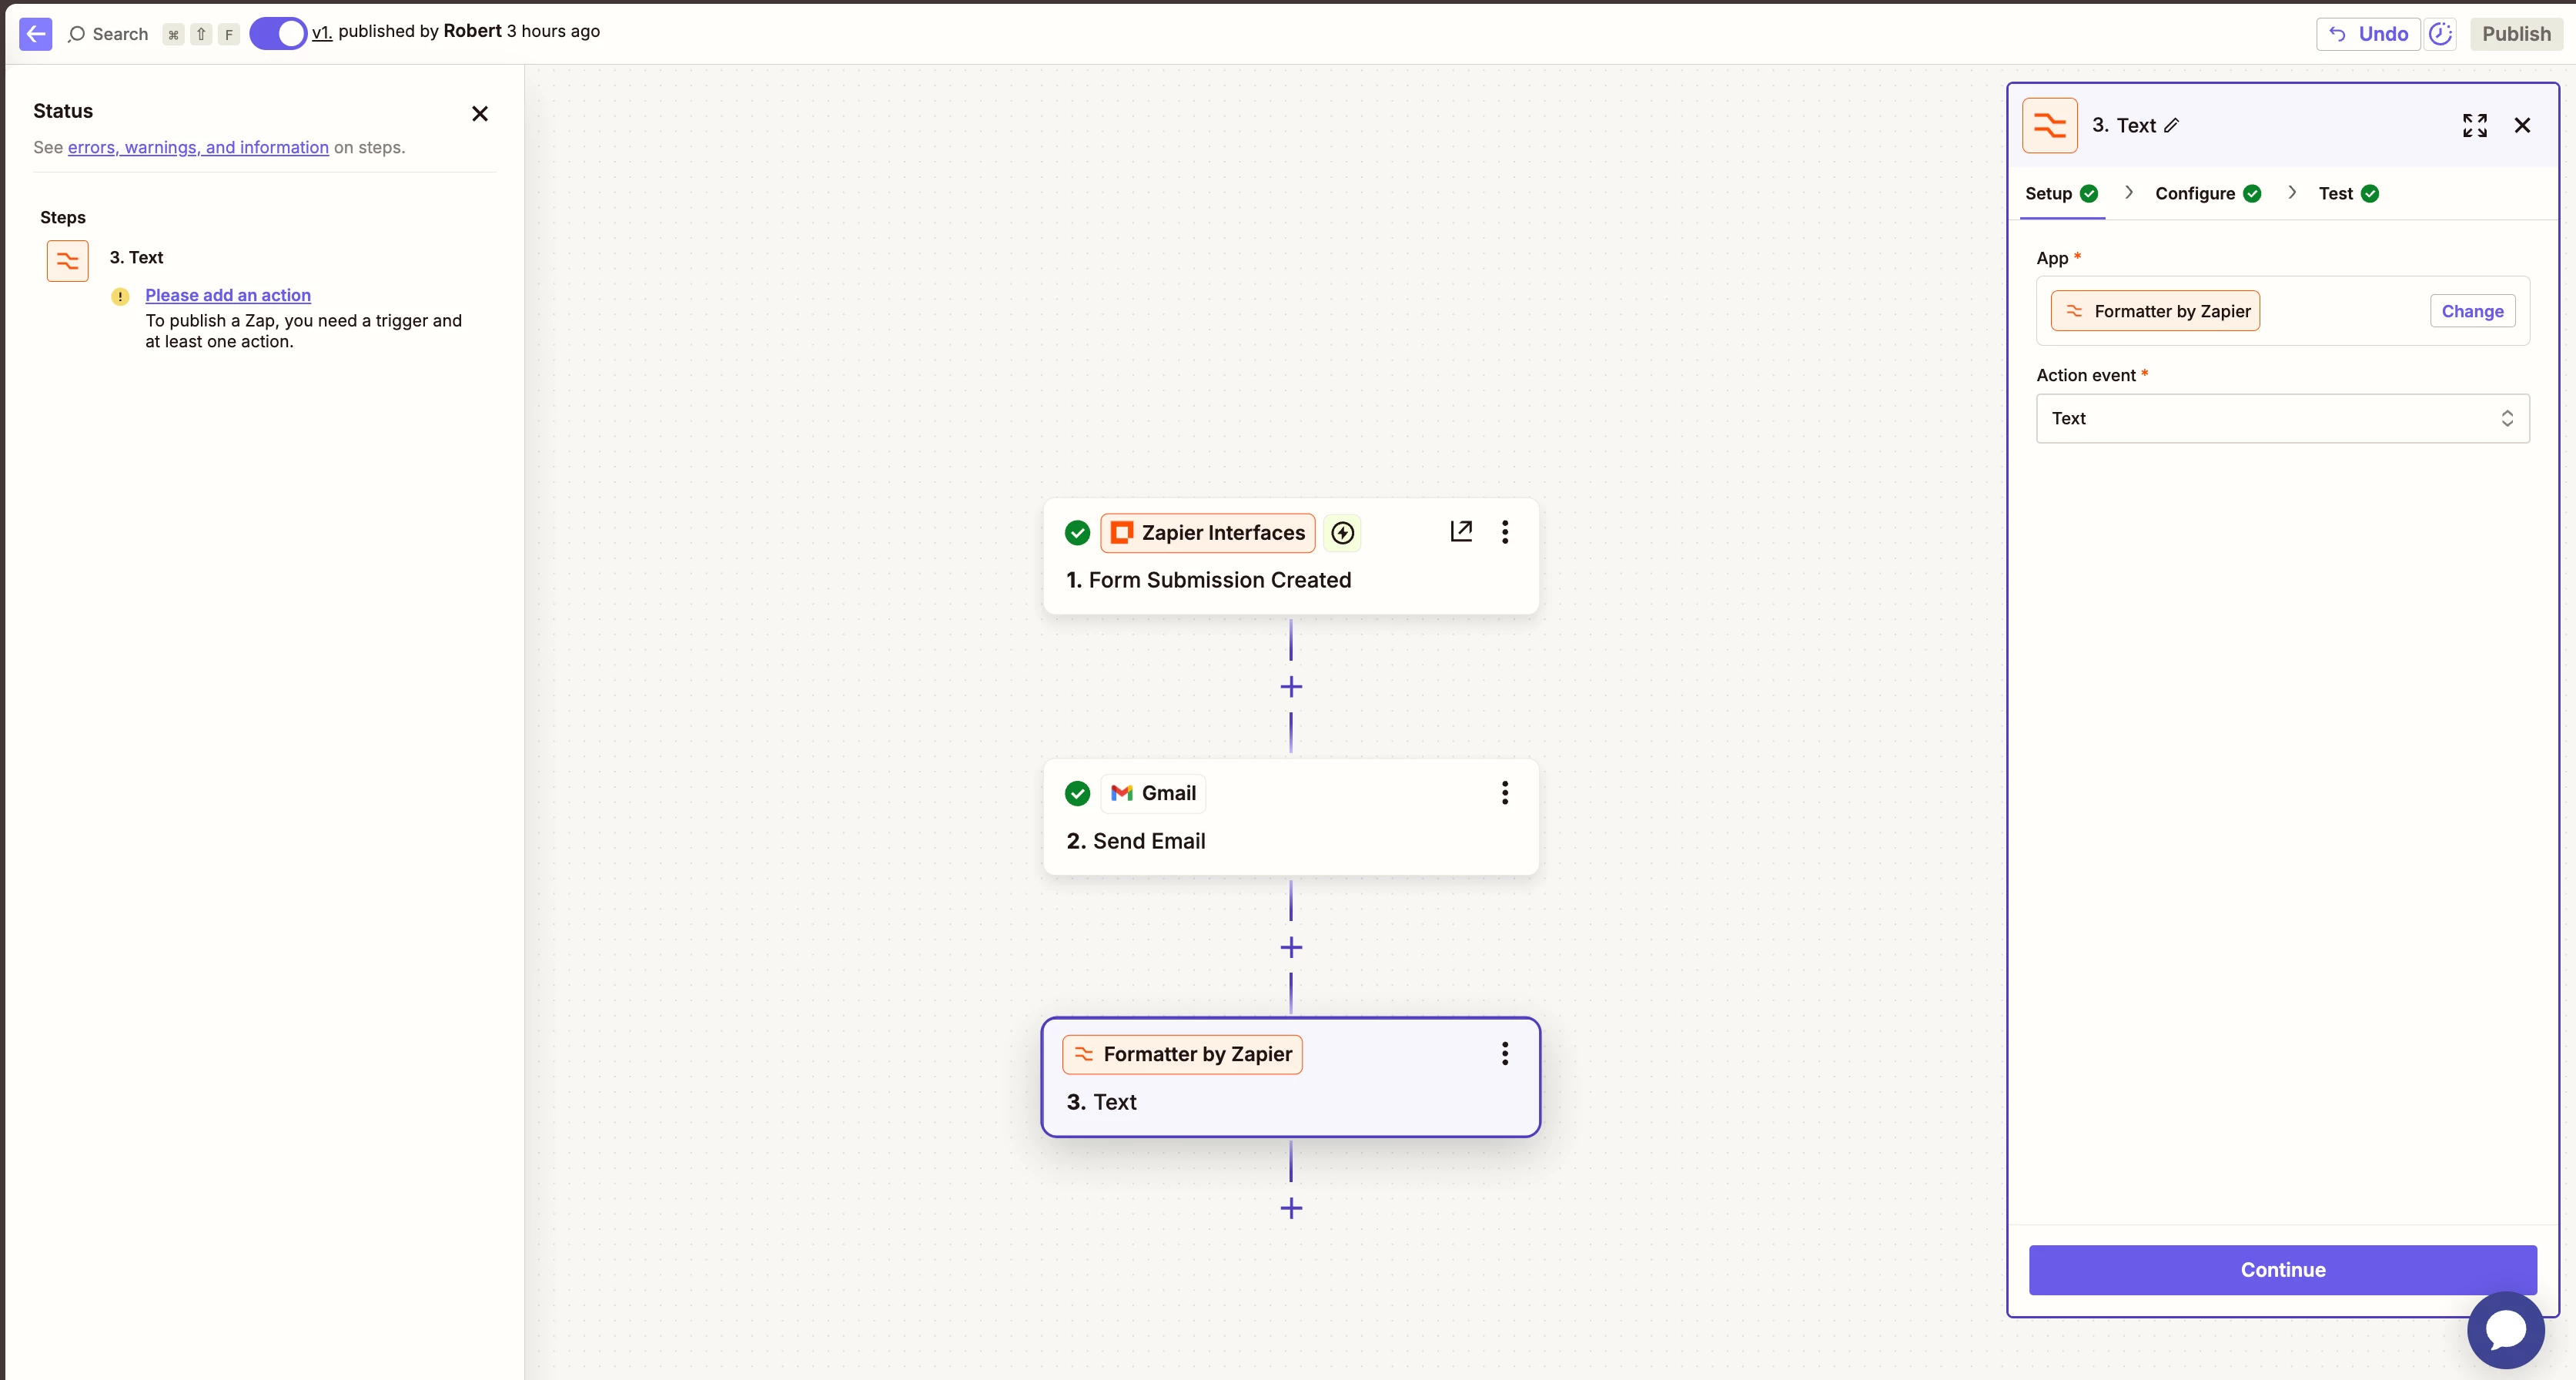Image resolution: width=2576 pixels, height=1380 pixels.
Task: Add step between Form Submission and Gmail
Action: pyautogui.click(x=1291, y=687)
